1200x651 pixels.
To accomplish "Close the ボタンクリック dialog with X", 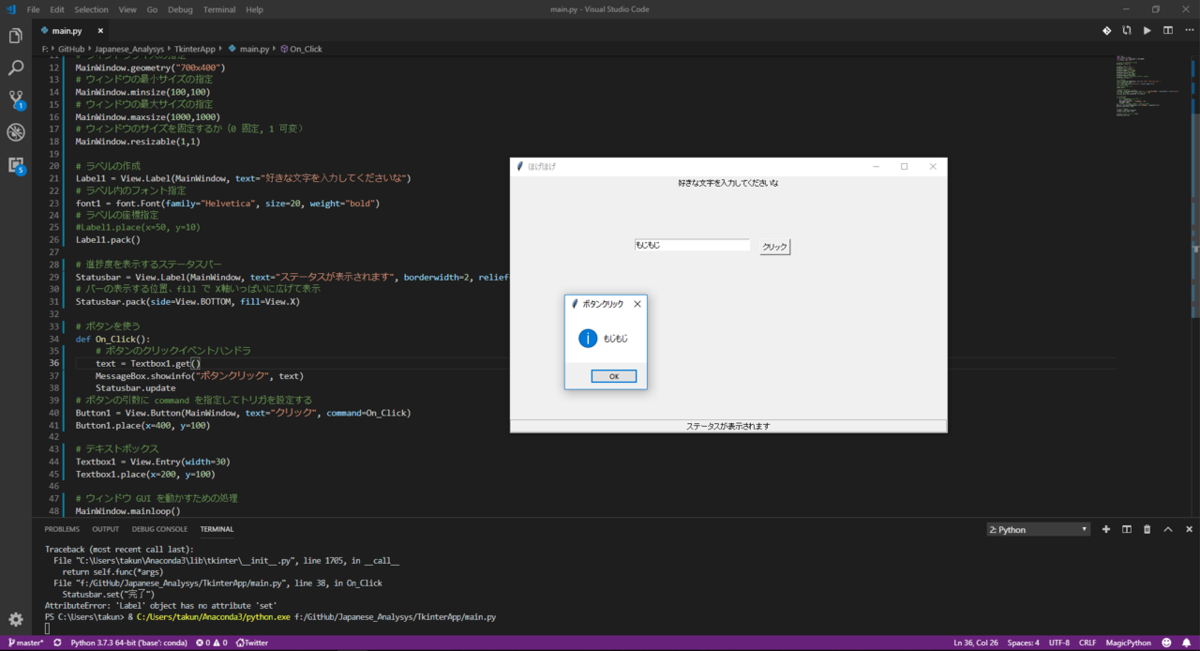I will click(637, 303).
